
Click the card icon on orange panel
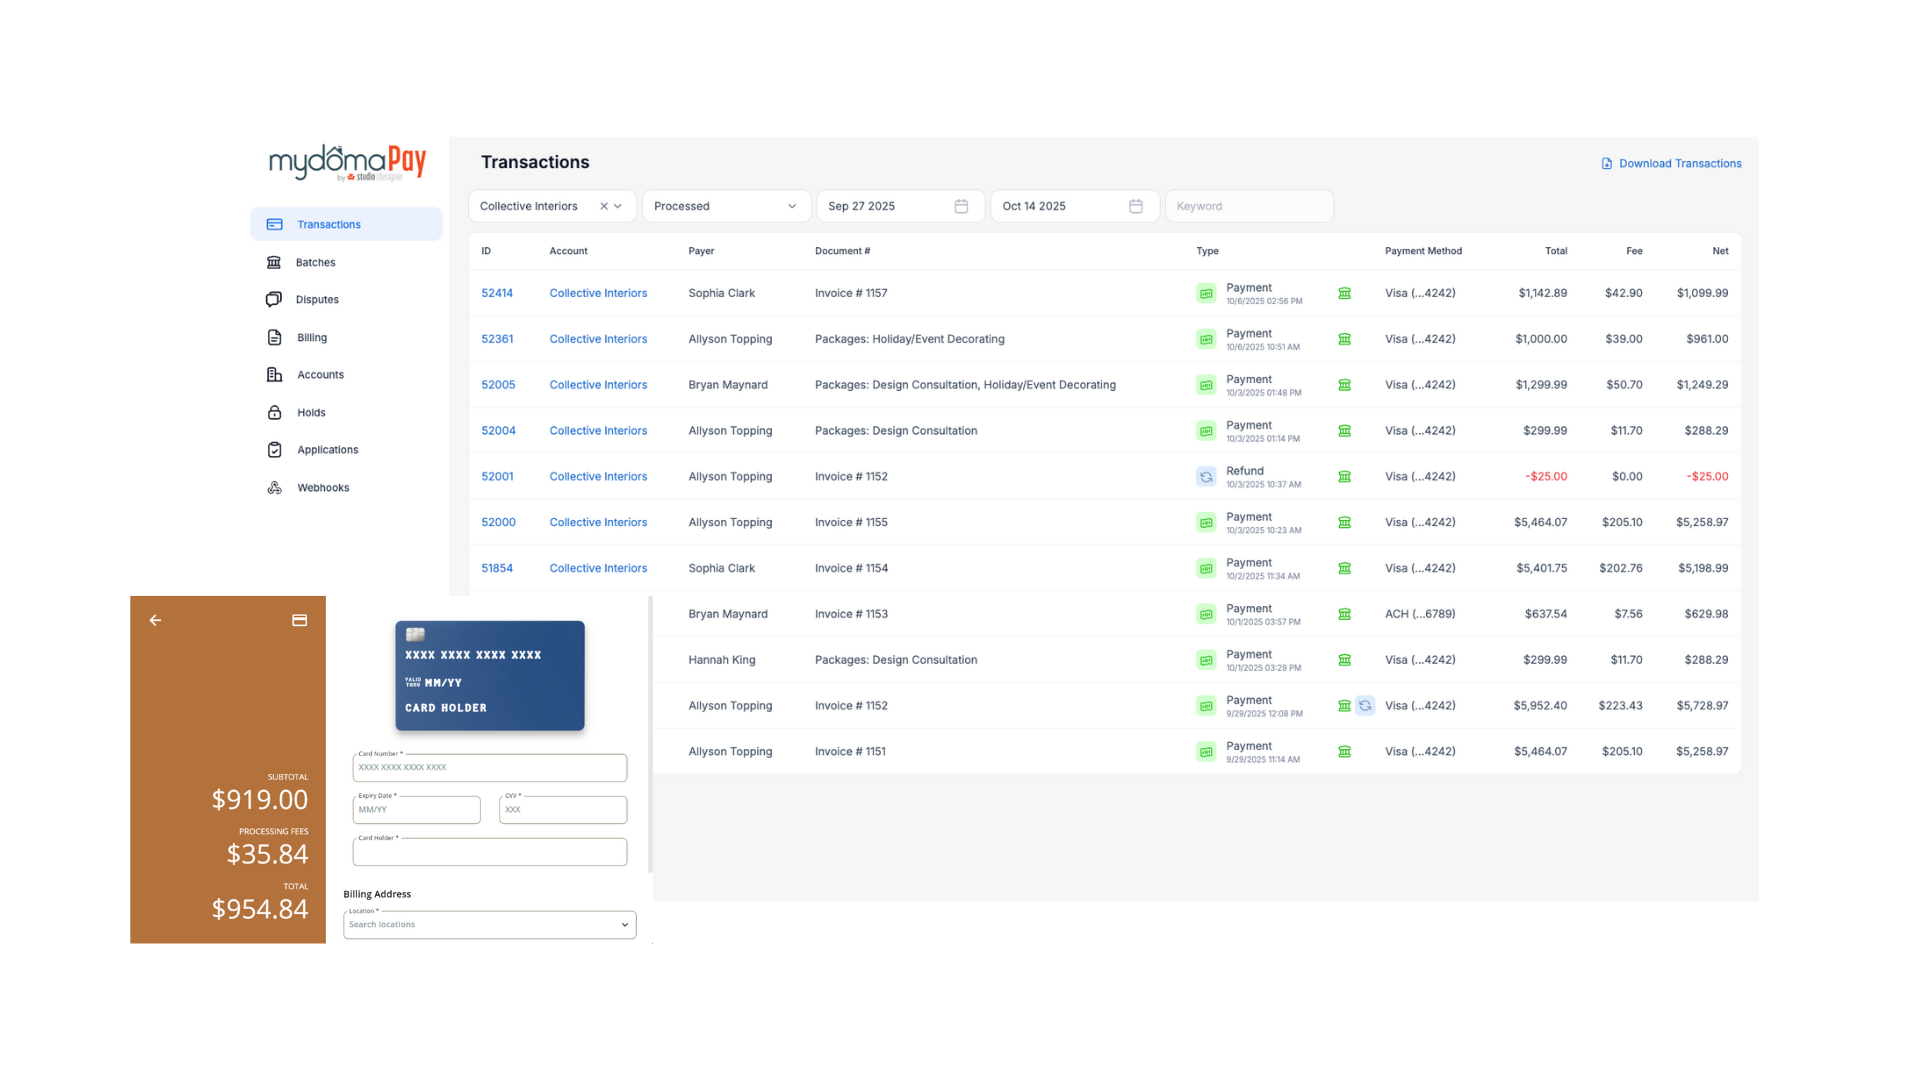point(299,620)
